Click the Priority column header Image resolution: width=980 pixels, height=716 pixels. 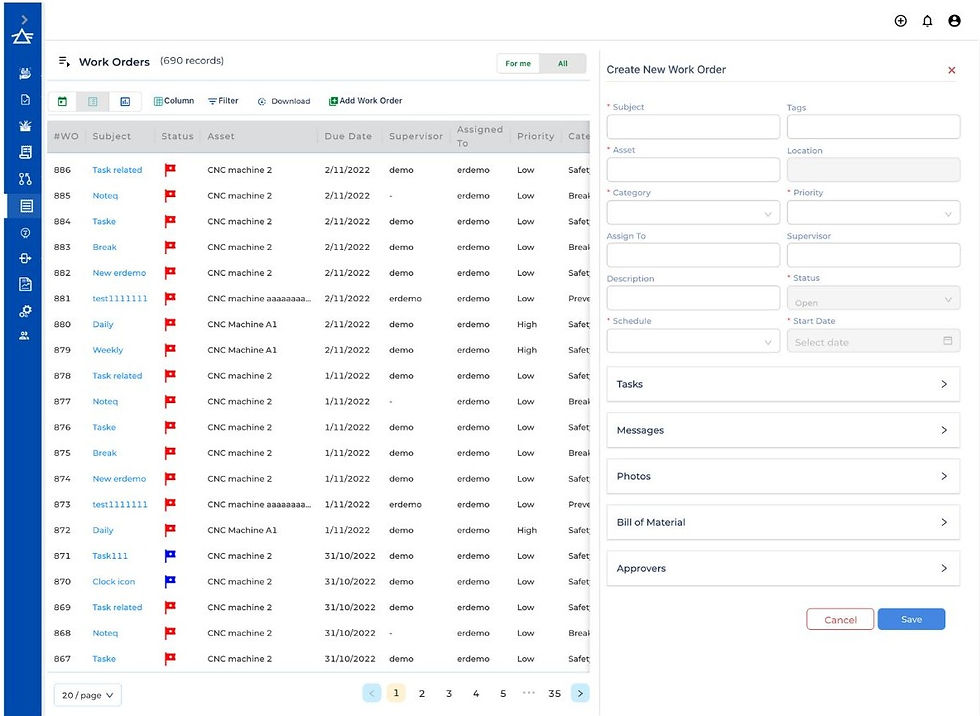(x=536, y=136)
